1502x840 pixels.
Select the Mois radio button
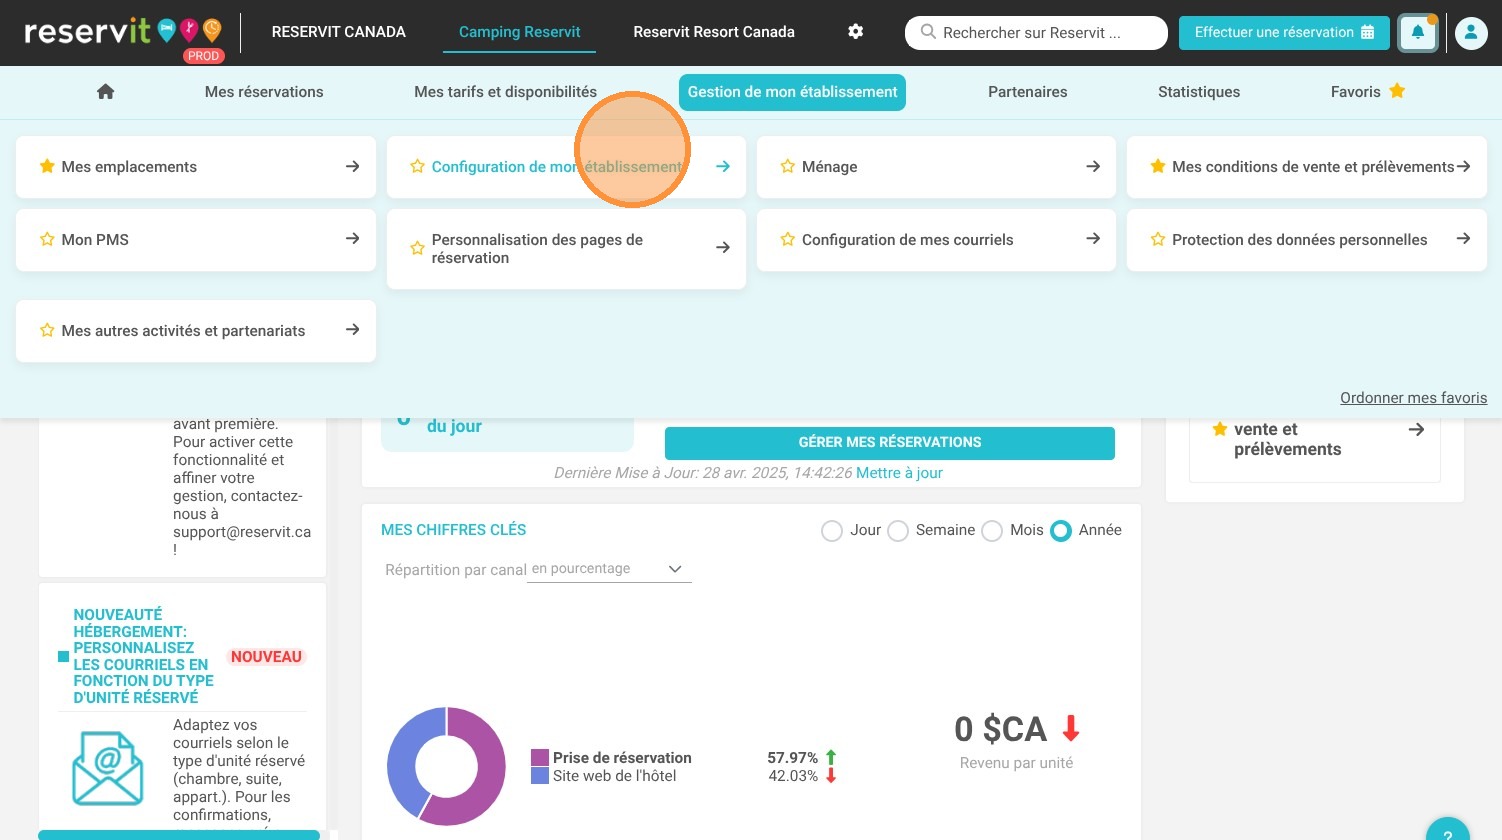[992, 531]
